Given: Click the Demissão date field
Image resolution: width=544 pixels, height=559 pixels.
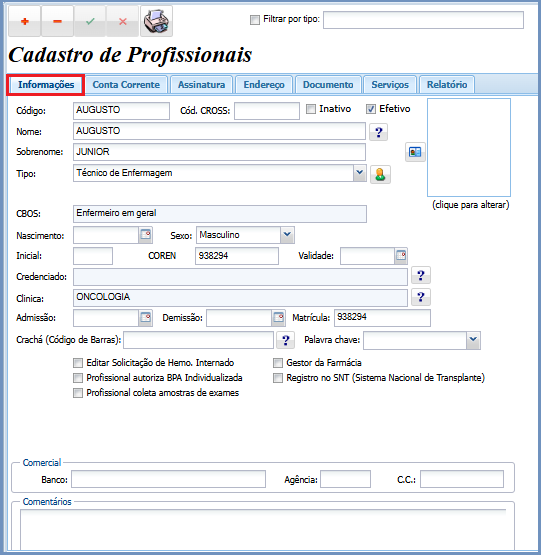Looking at the screenshot, I should pyautogui.click(x=240, y=319).
